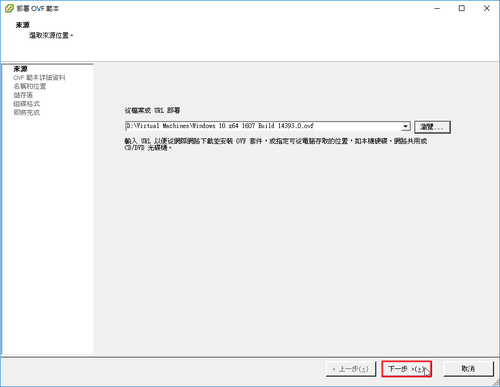The height and width of the screenshot is (387, 500).
Task: Maximize the 部署 OVF 範本 window
Action: (x=462, y=8)
